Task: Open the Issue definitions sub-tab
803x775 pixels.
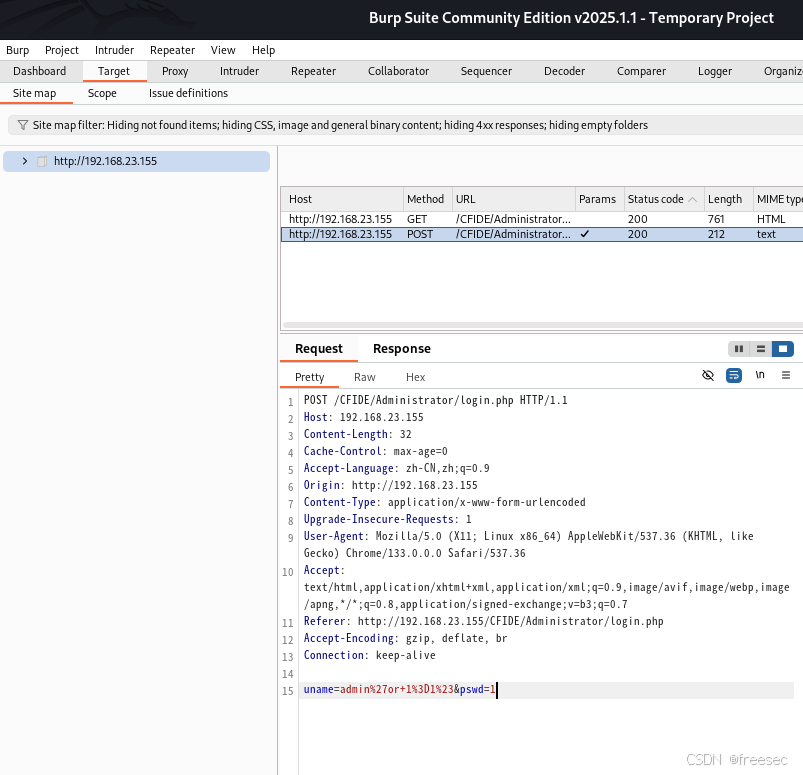Action: [x=188, y=93]
